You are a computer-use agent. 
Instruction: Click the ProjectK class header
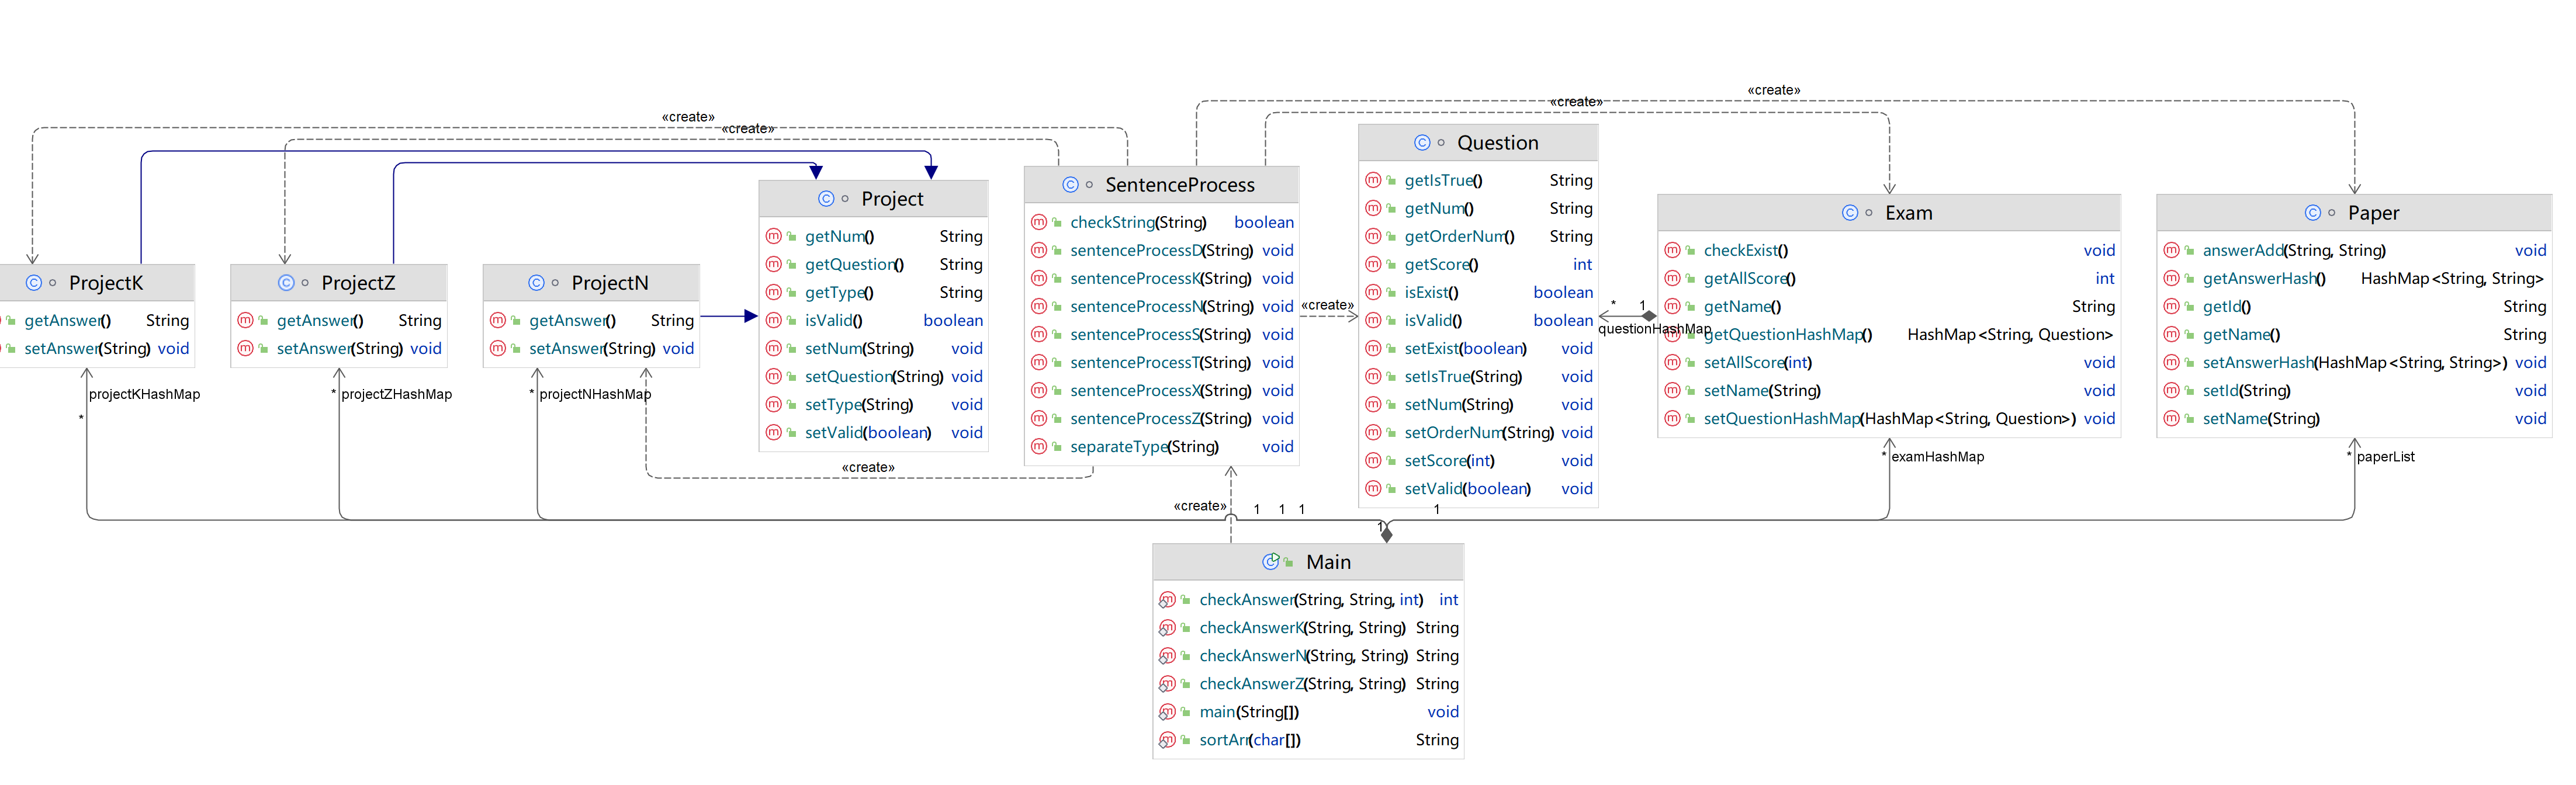(105, 283)
